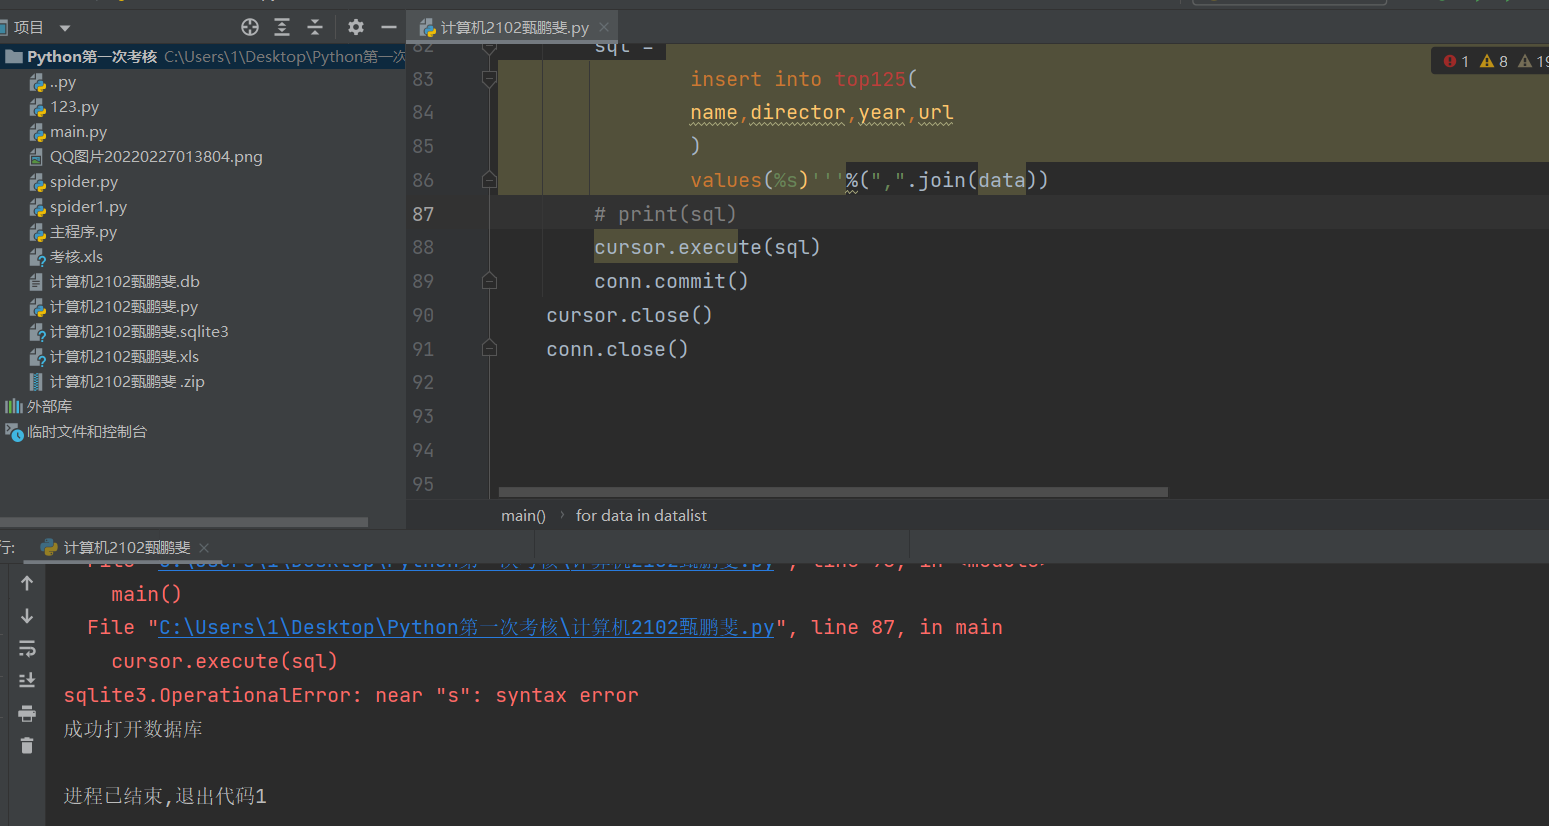The height and width of the screenshot is (826, 1549).
Task: Toggle scroll to end in run console
Action: pyautogui.click(x=27, y=681)
